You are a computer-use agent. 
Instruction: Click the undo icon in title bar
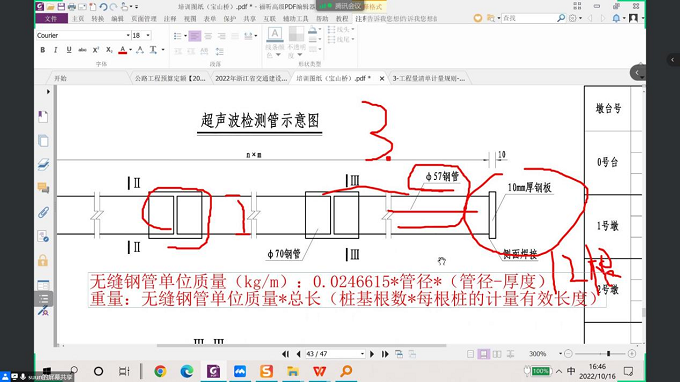click(103, 7)
